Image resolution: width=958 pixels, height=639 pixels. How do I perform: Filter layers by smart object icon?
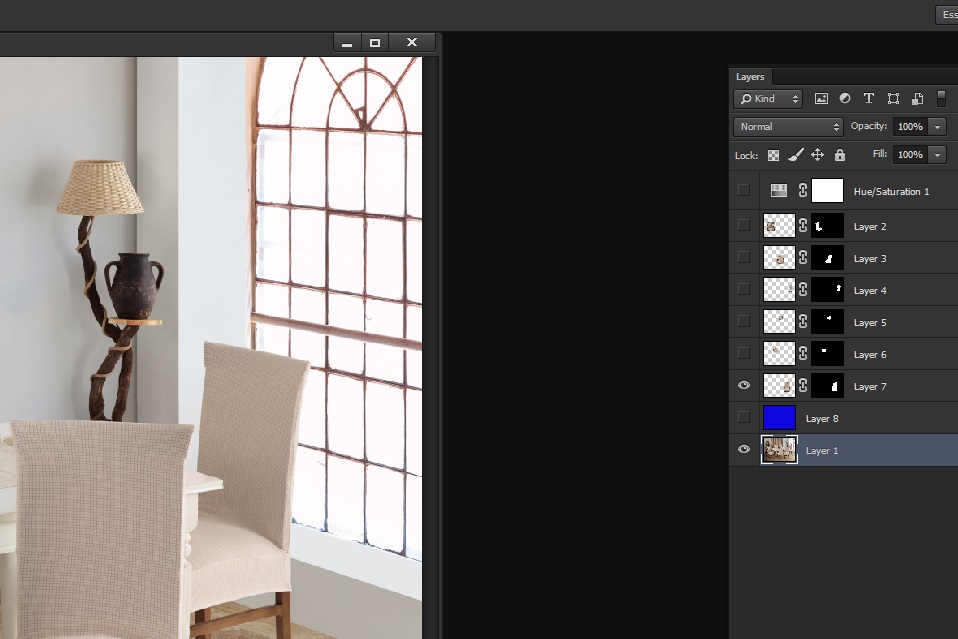click(x=917, y=98)
